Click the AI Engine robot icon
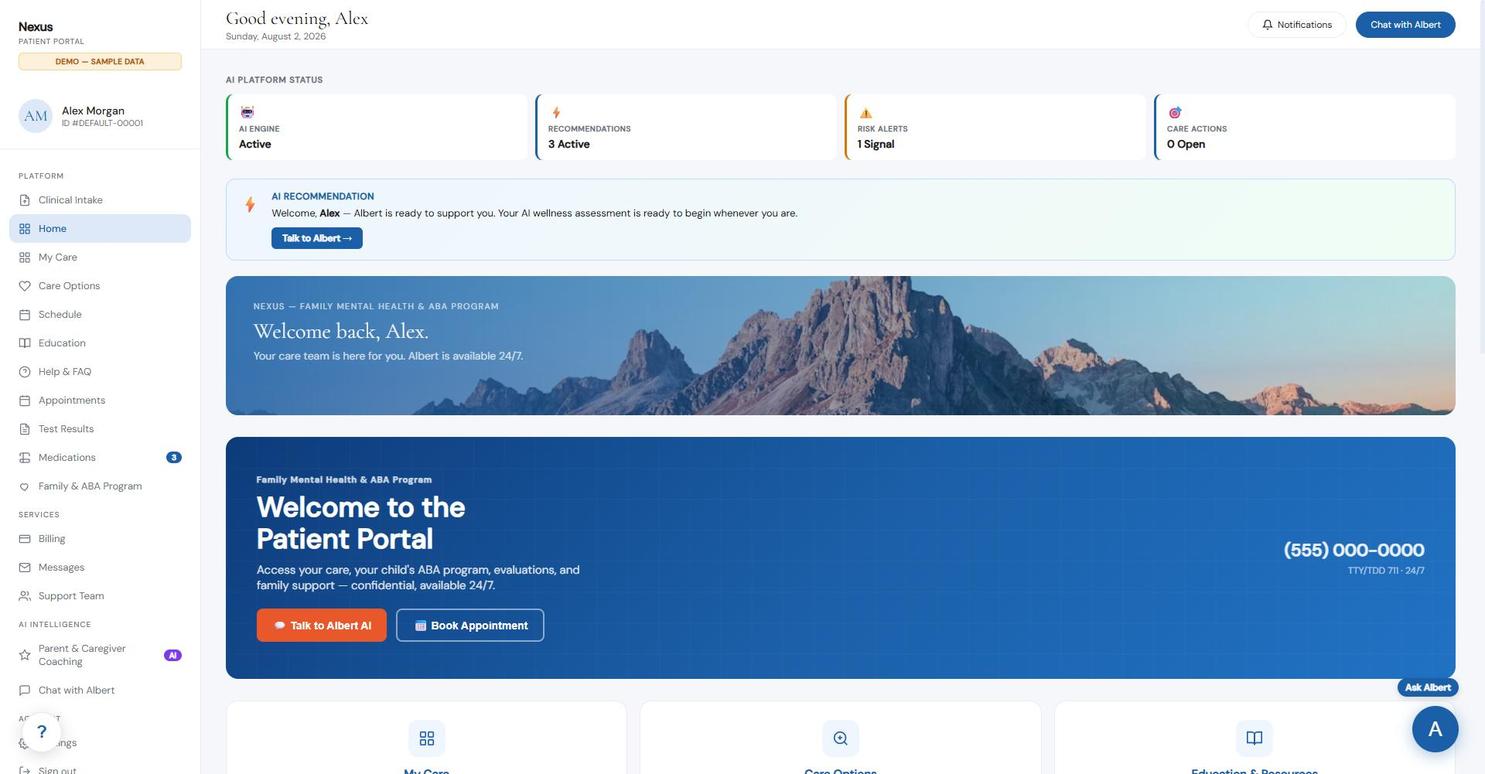Image resolution: width=1485 pixels, height=774 pixels. [247, 112]
